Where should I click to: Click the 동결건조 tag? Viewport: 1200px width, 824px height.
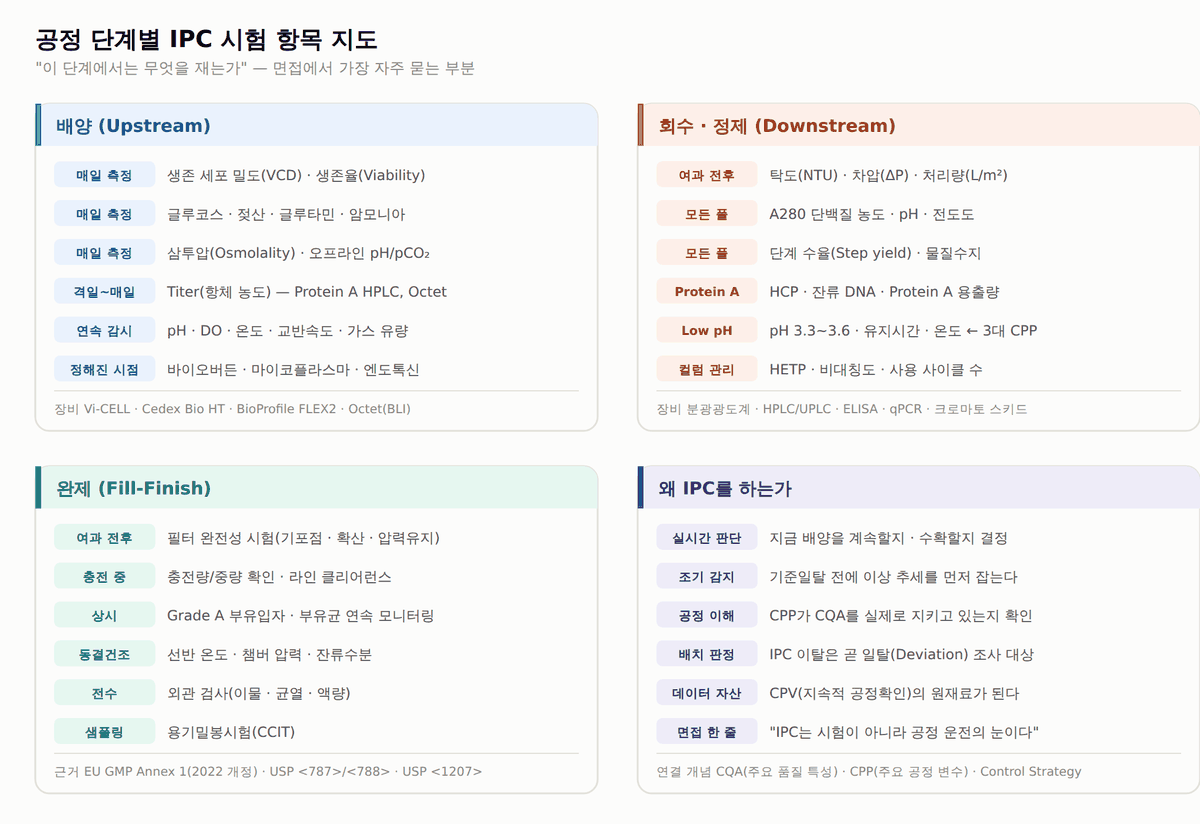pyautogui.click(x=105, y=655)
